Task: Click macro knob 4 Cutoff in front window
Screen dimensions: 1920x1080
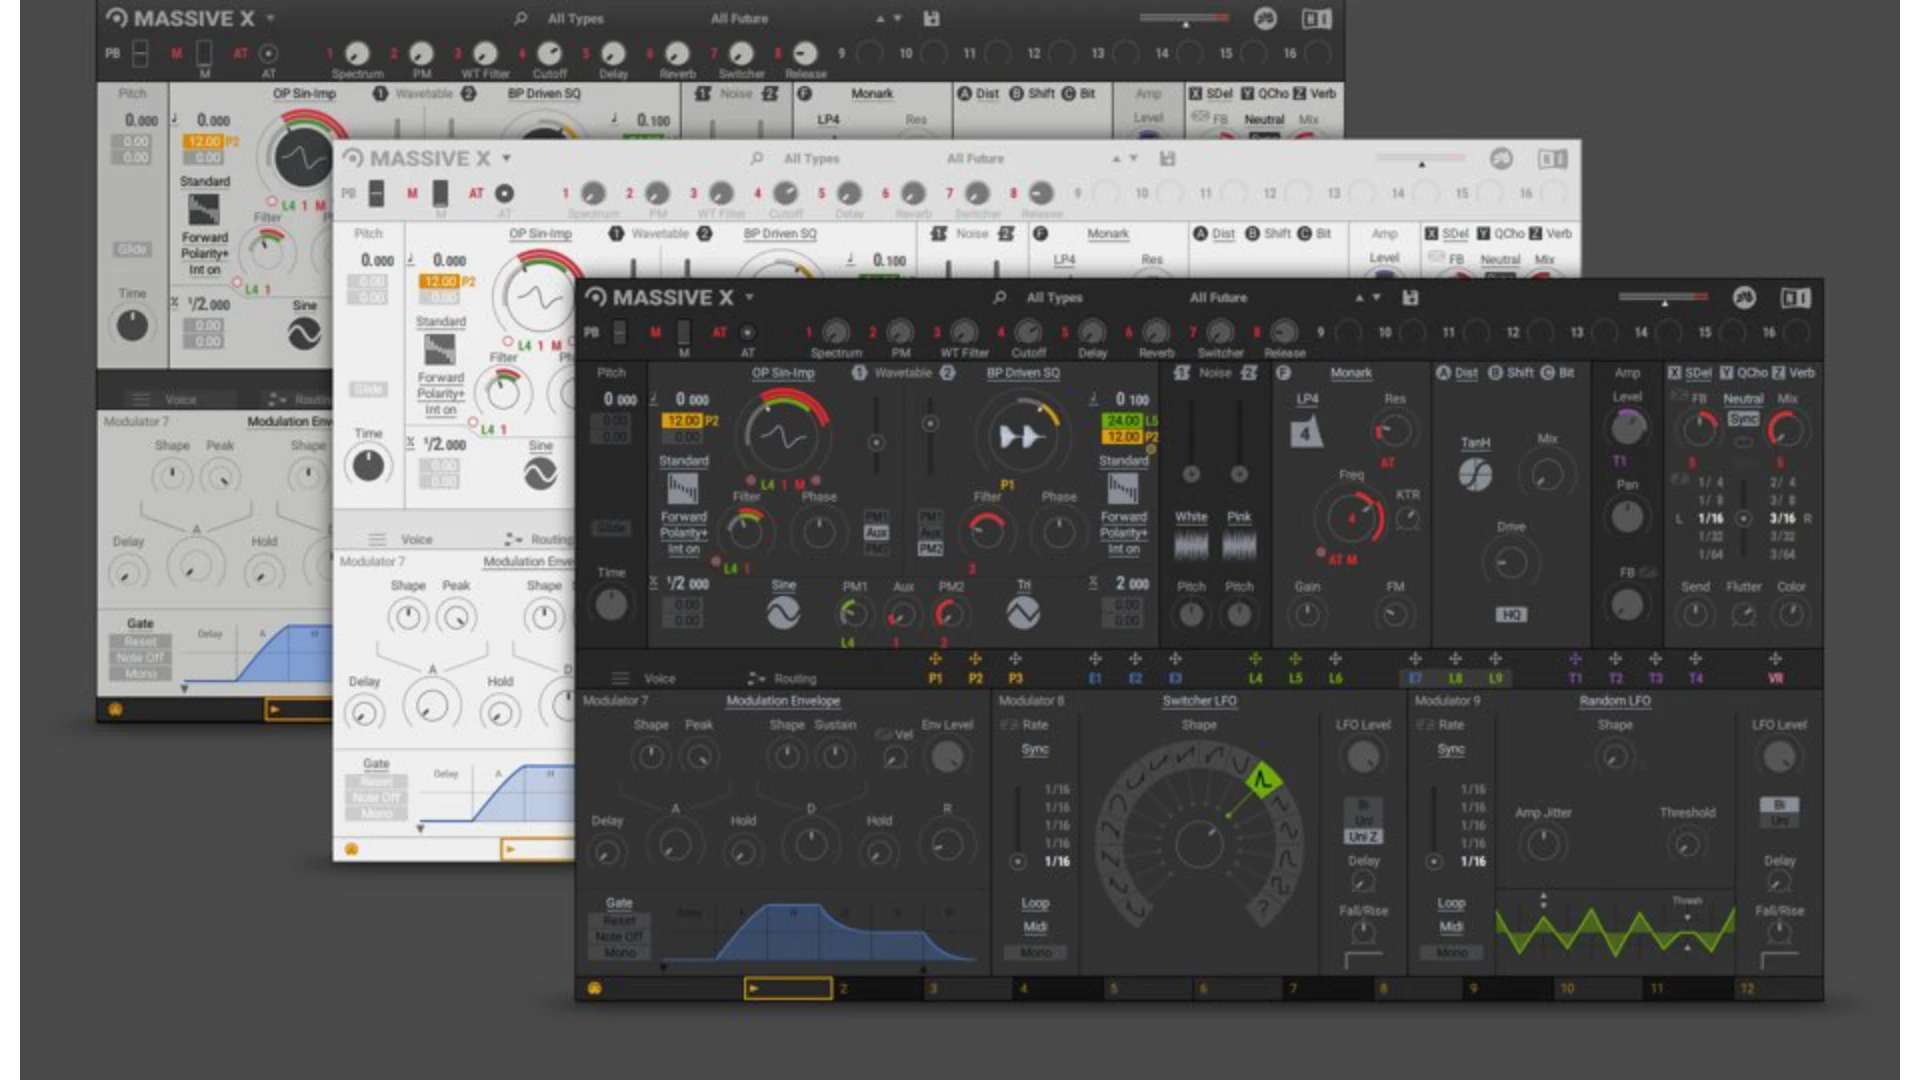Action: 1028,332
